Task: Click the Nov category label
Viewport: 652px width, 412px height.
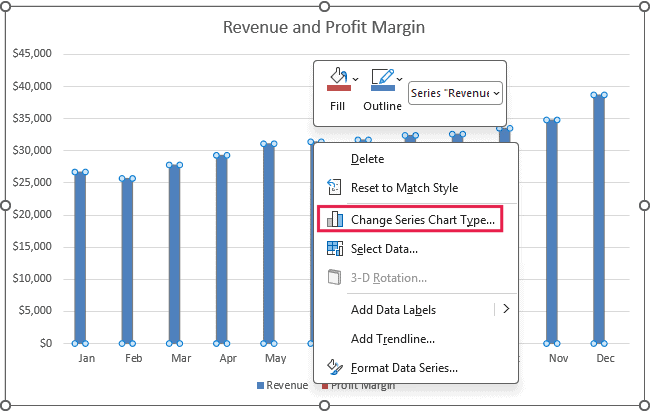Action: coord(558,358)
